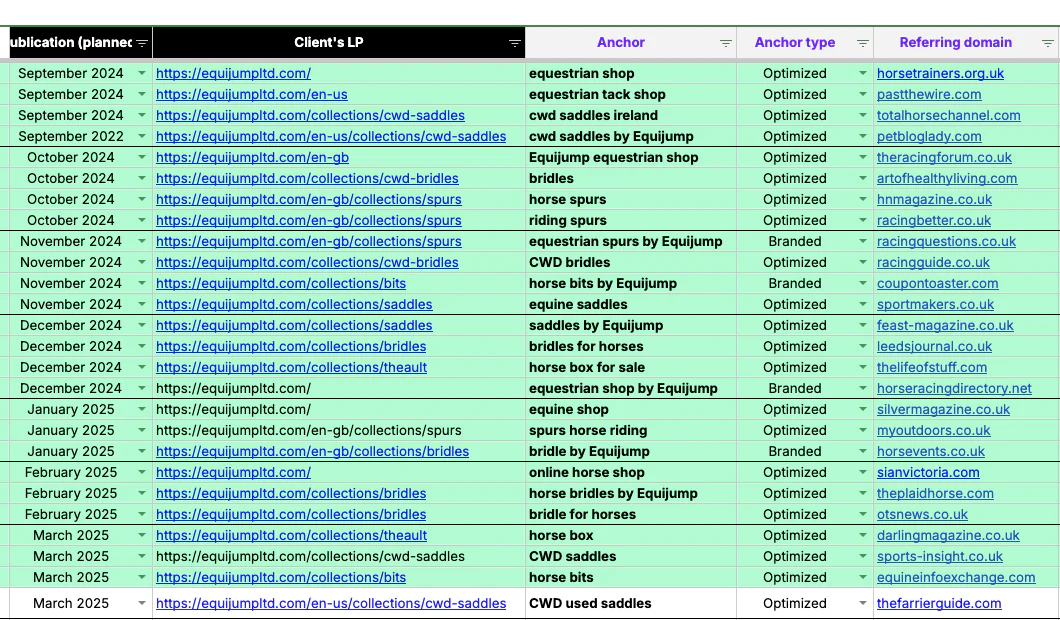Open date dropdown in theracingforum.co.uk row
Image resolution: width=1060 pixels, height=620 pixels.
click(x=141, y=157)
